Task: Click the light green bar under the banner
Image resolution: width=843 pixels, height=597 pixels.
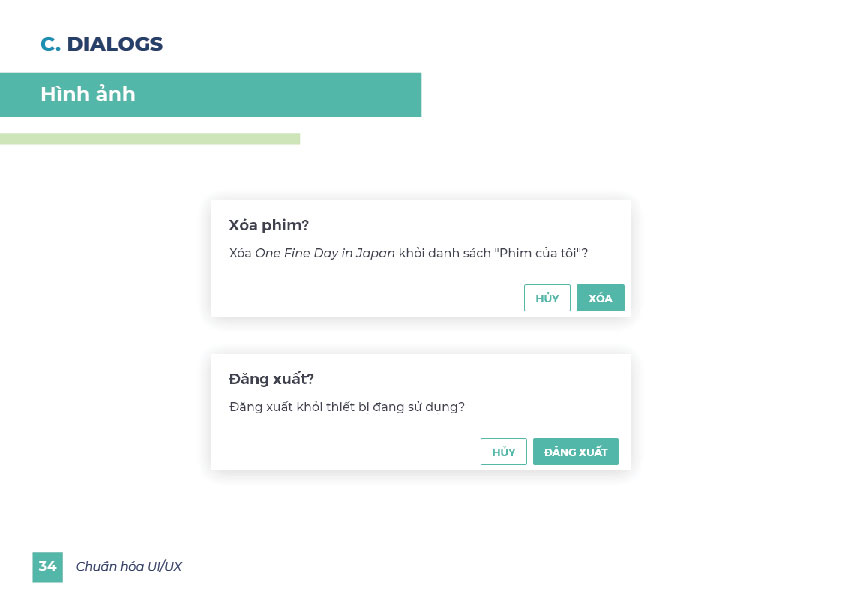Action: [150, 139]
